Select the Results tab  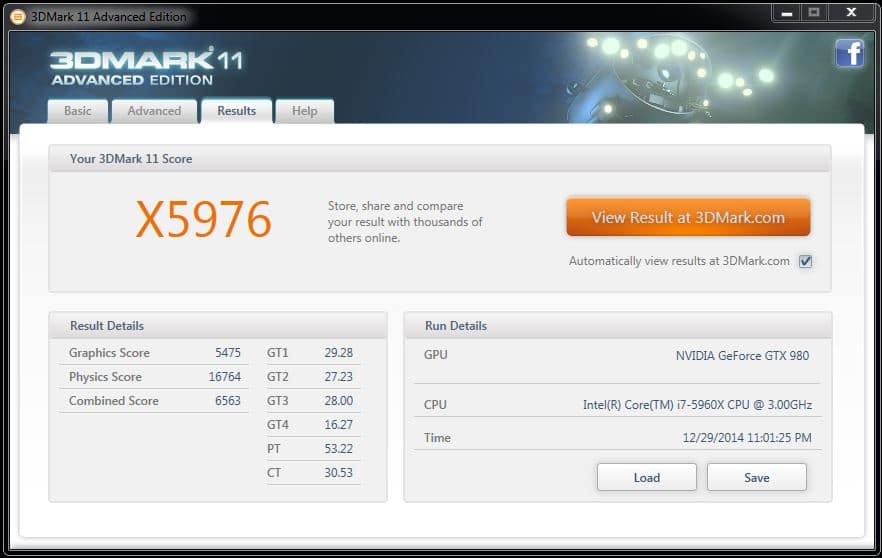237,111
